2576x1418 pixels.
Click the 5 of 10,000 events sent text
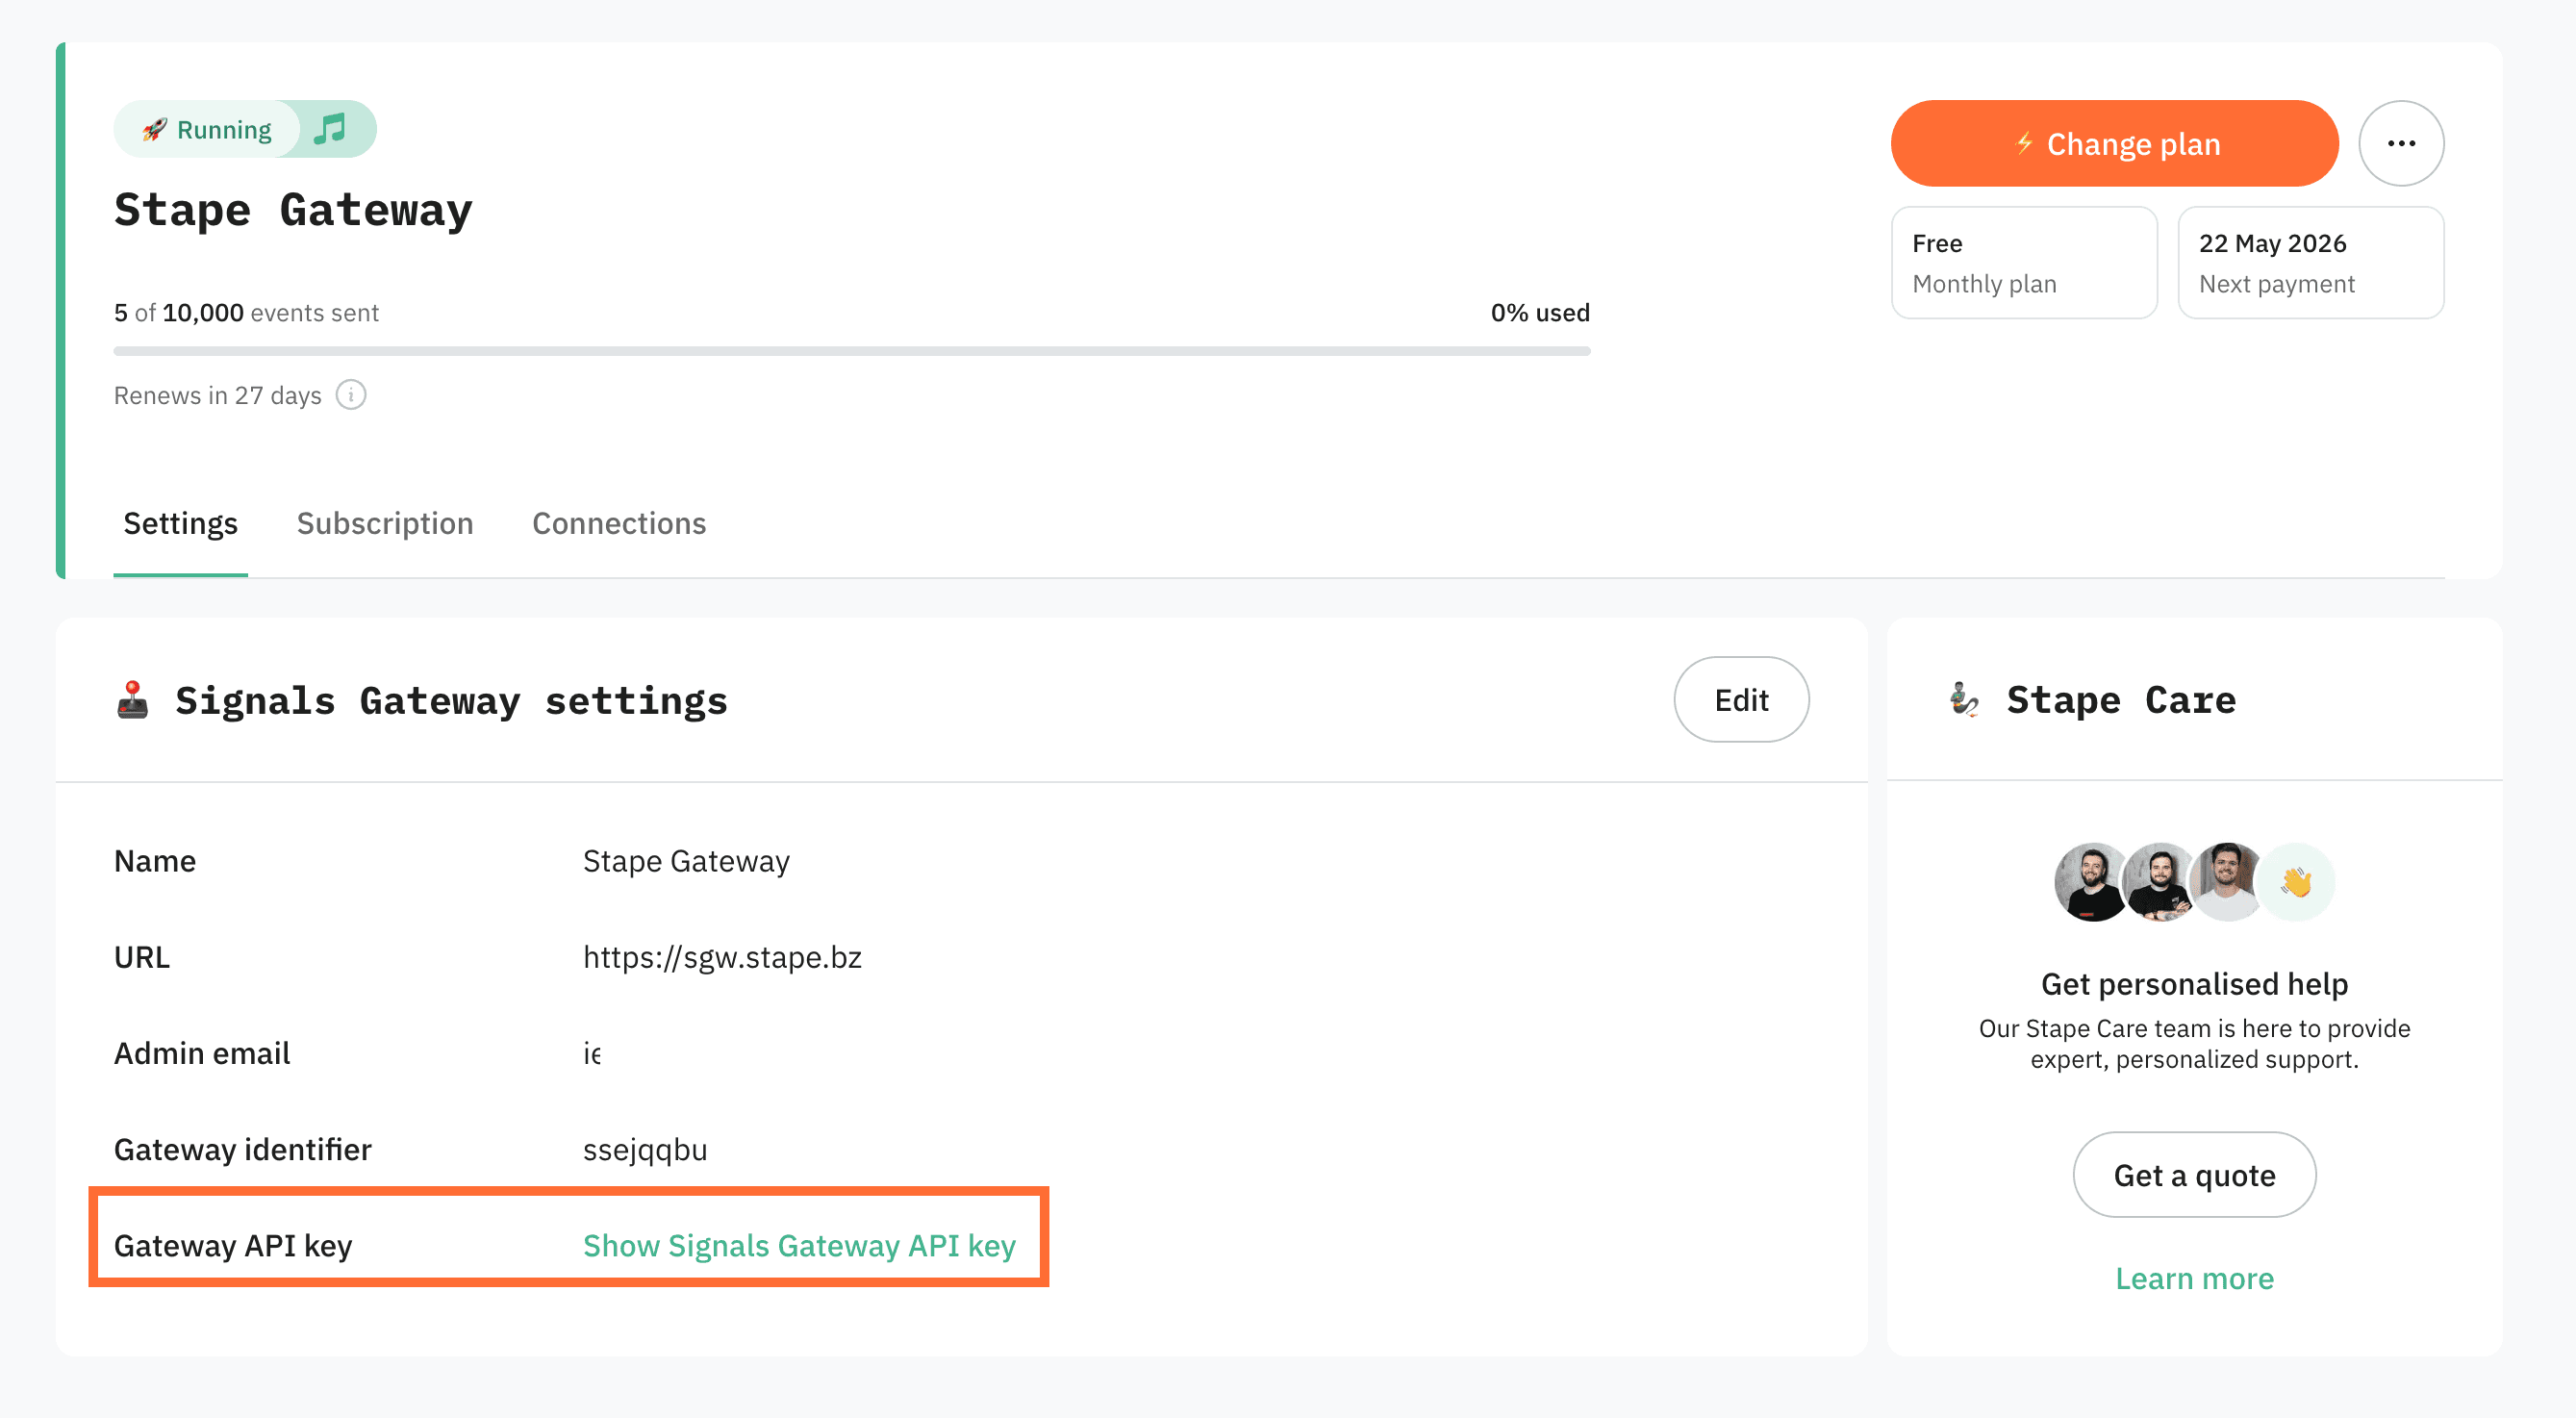coord(246,313)
